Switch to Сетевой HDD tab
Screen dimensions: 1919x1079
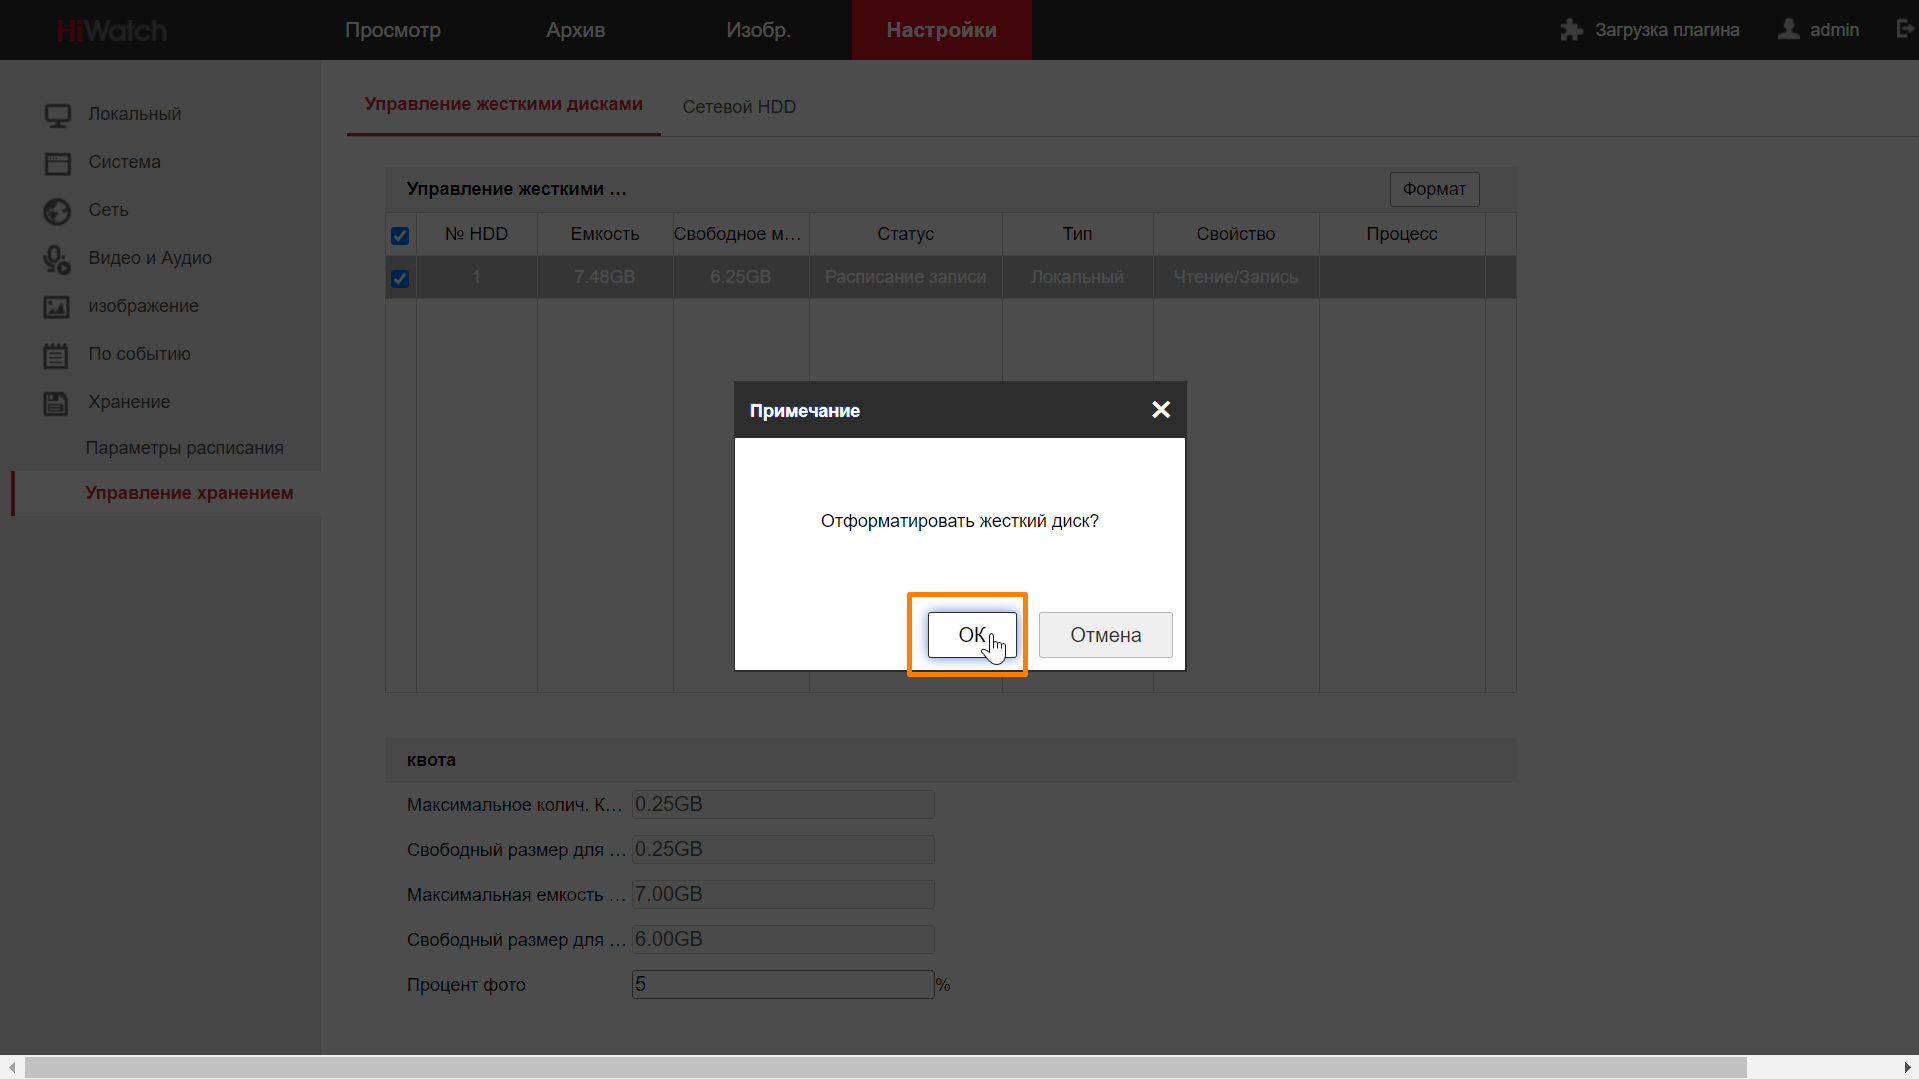pos(739,107)
